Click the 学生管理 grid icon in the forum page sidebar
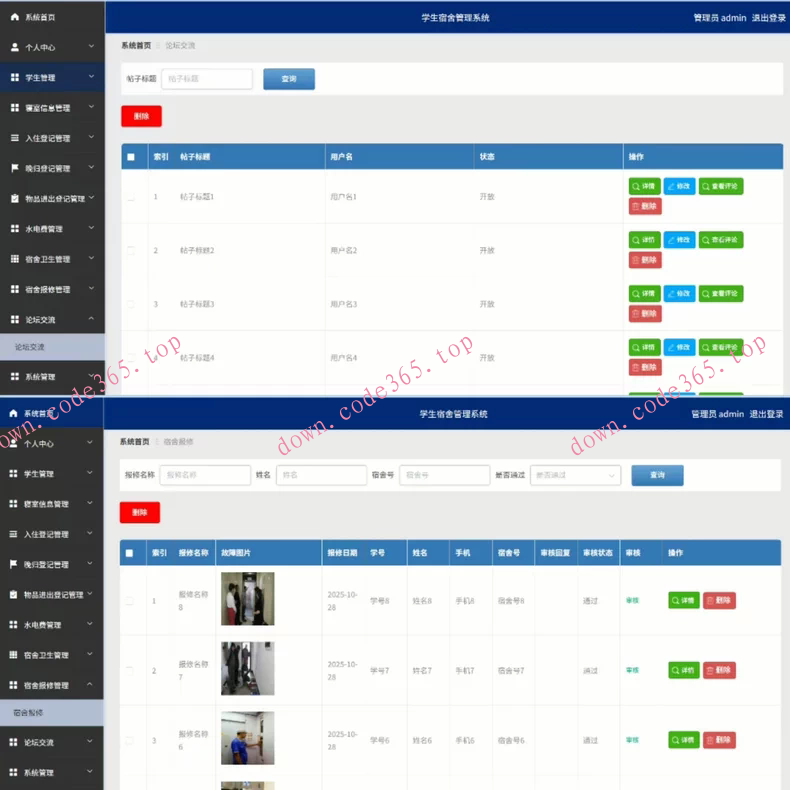The image size is (790, 790). coord(15,78)
